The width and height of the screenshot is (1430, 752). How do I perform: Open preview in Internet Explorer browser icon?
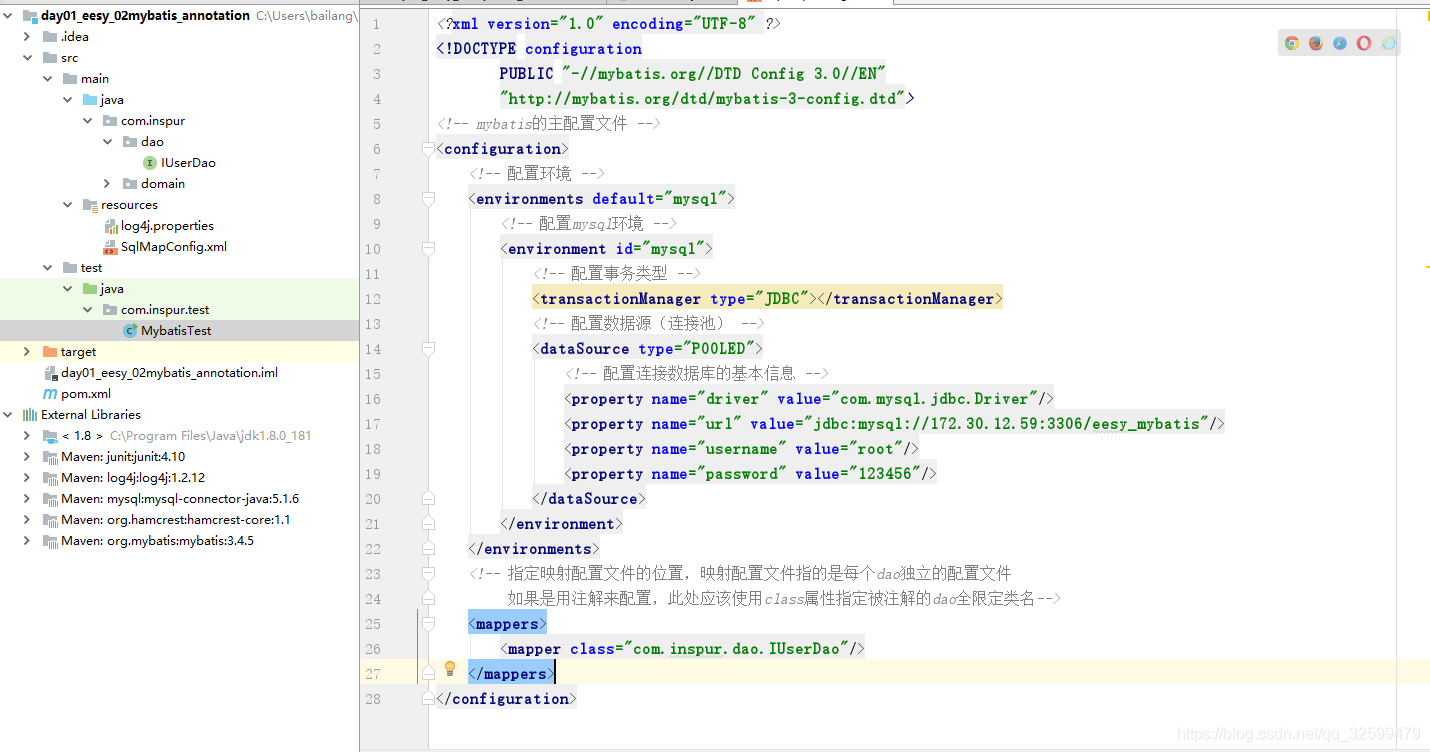point(1389,43)
